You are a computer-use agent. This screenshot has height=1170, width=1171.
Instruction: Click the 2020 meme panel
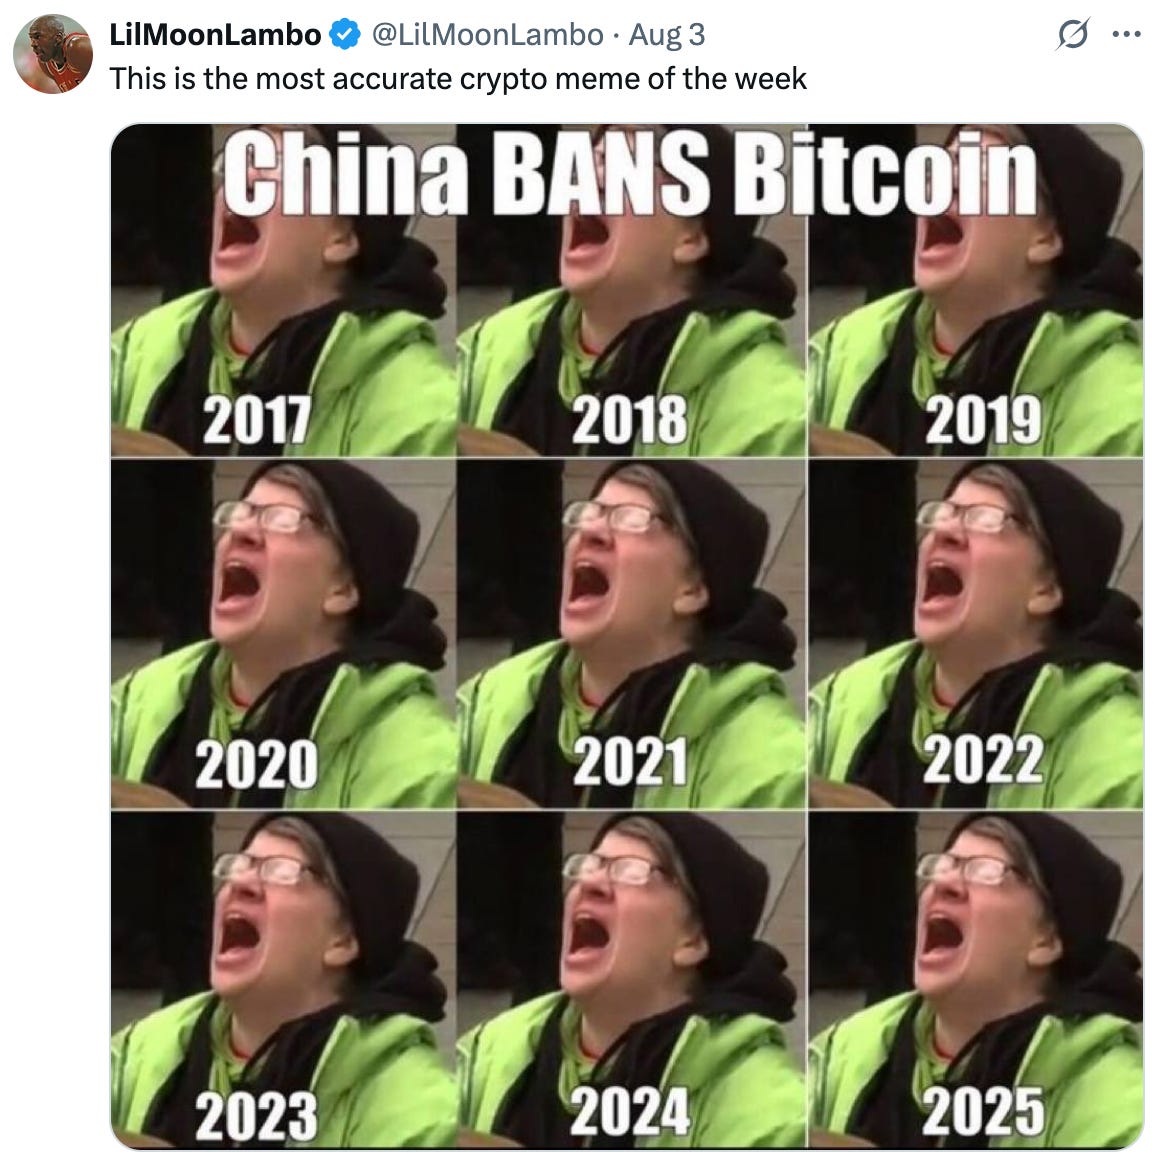coord(284,633)
